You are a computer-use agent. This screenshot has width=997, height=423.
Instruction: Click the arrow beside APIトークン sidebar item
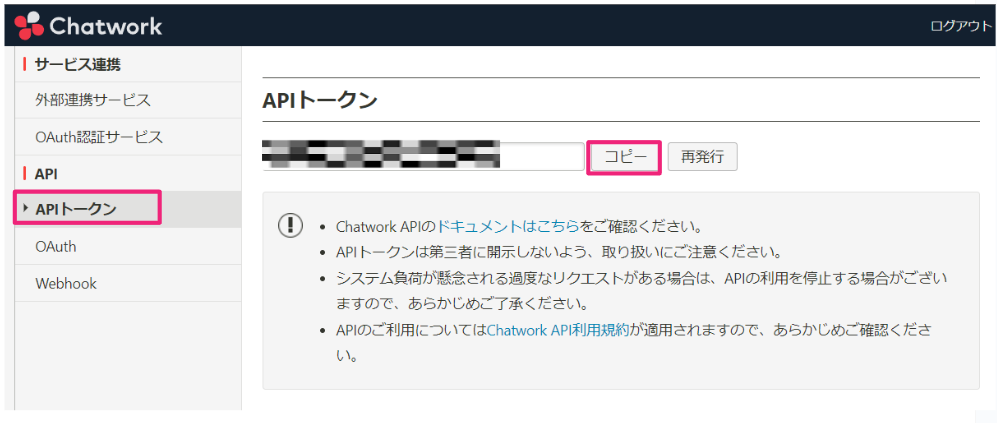click(x=25, y=208)
